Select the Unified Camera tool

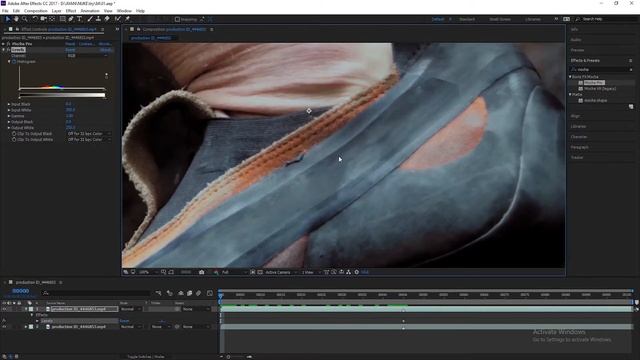43,19
